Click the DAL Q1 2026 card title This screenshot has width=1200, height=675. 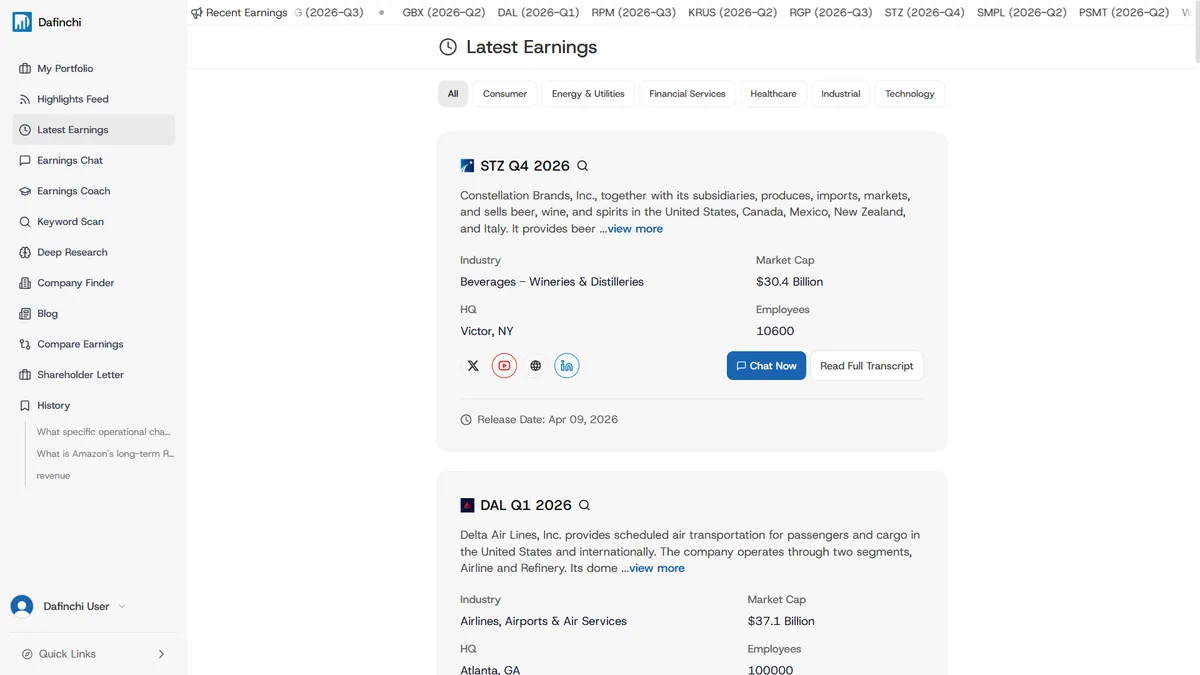(526, 505)
